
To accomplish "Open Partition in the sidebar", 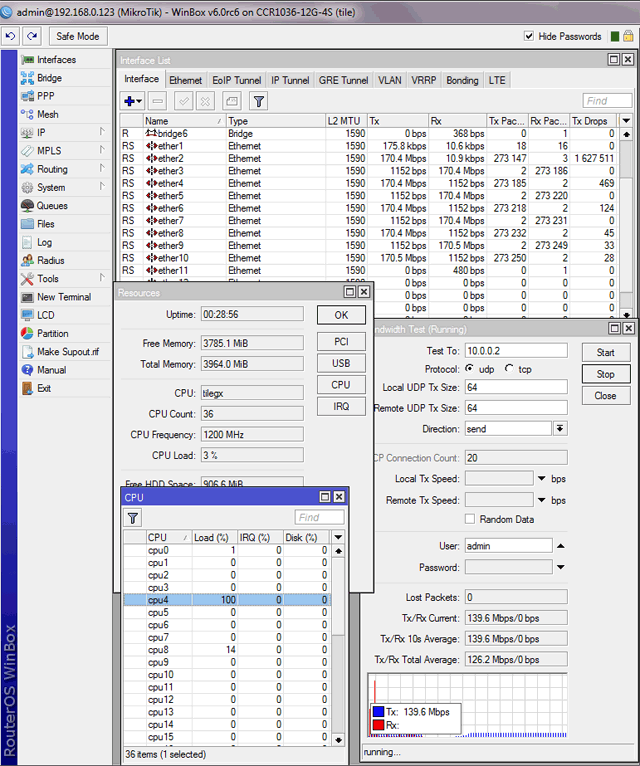I will tap(52, 334).
